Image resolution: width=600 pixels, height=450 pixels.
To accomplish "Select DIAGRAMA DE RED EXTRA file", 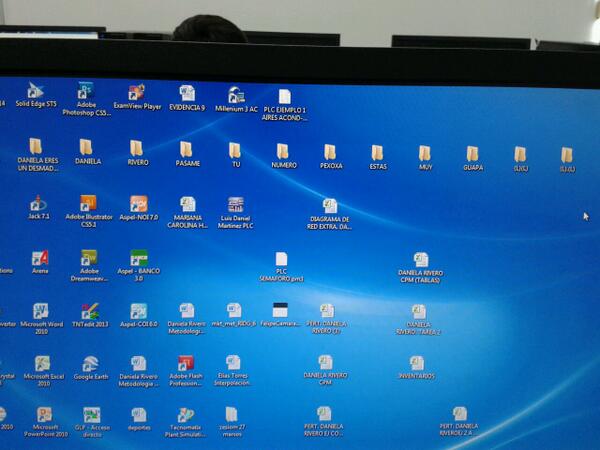I will pyautogui.click(x=329, y=214).
